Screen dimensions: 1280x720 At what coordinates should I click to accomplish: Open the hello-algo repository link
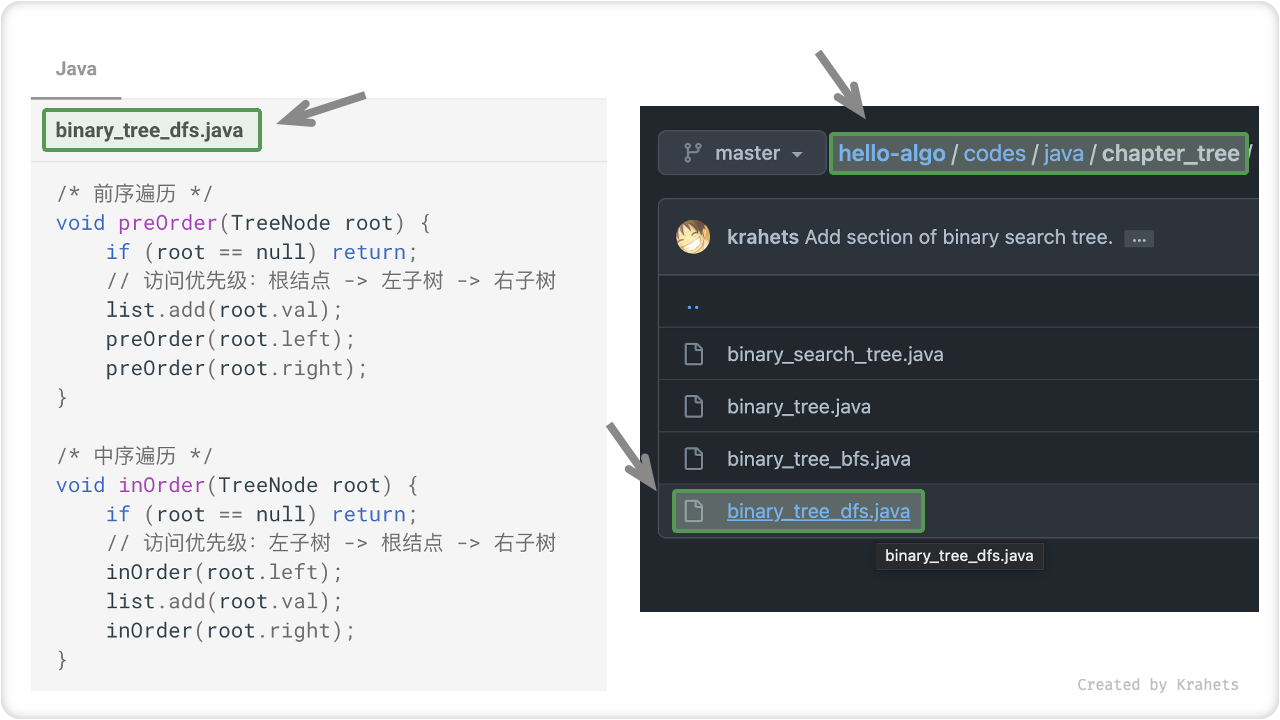click(893, 153)
